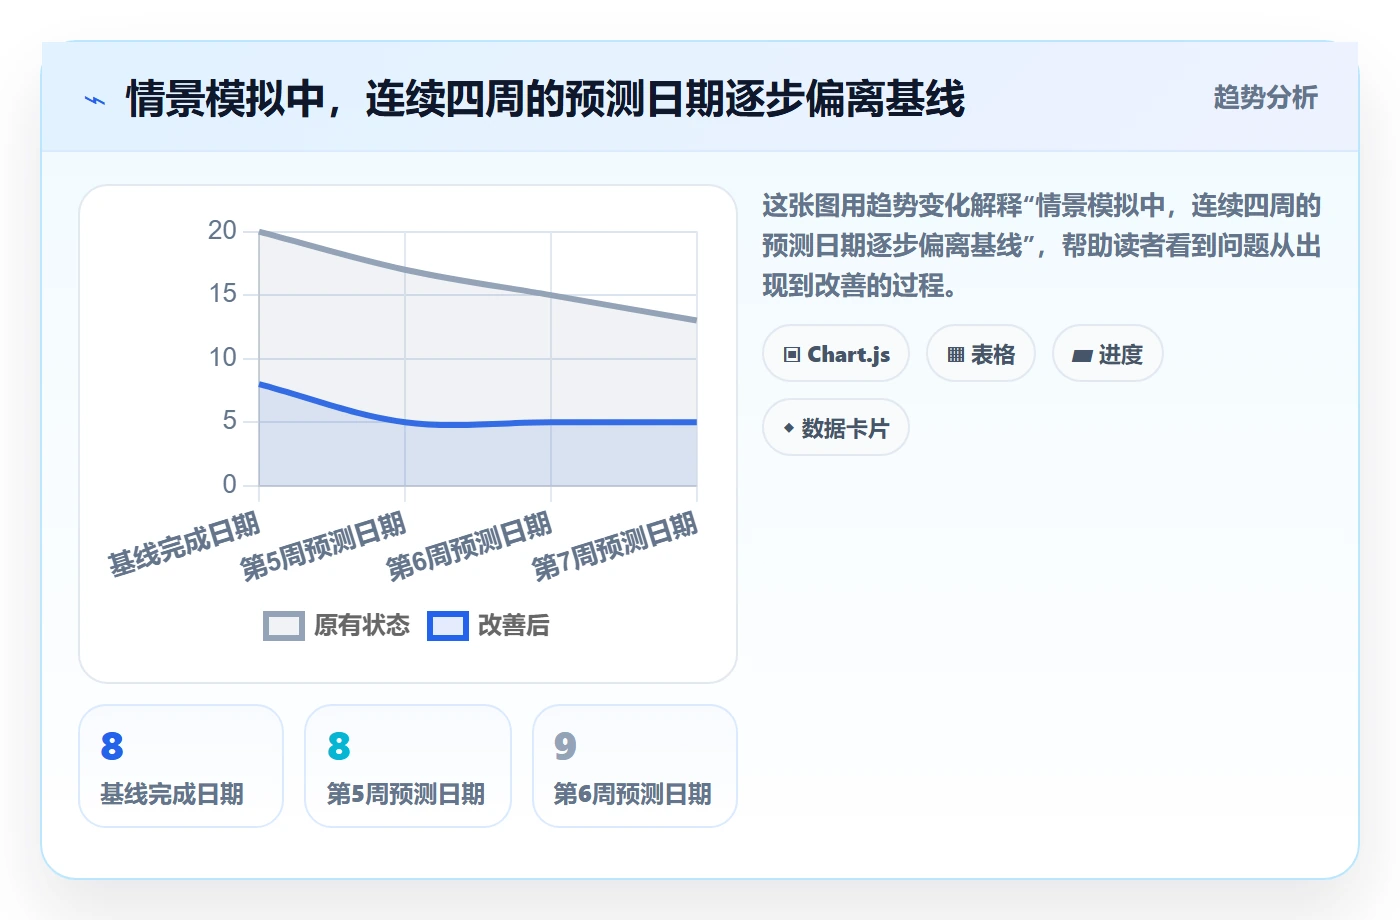
Task: Click the bar icon in 进度 chip
Action: pyautogui.click(x=1082, y=355)
